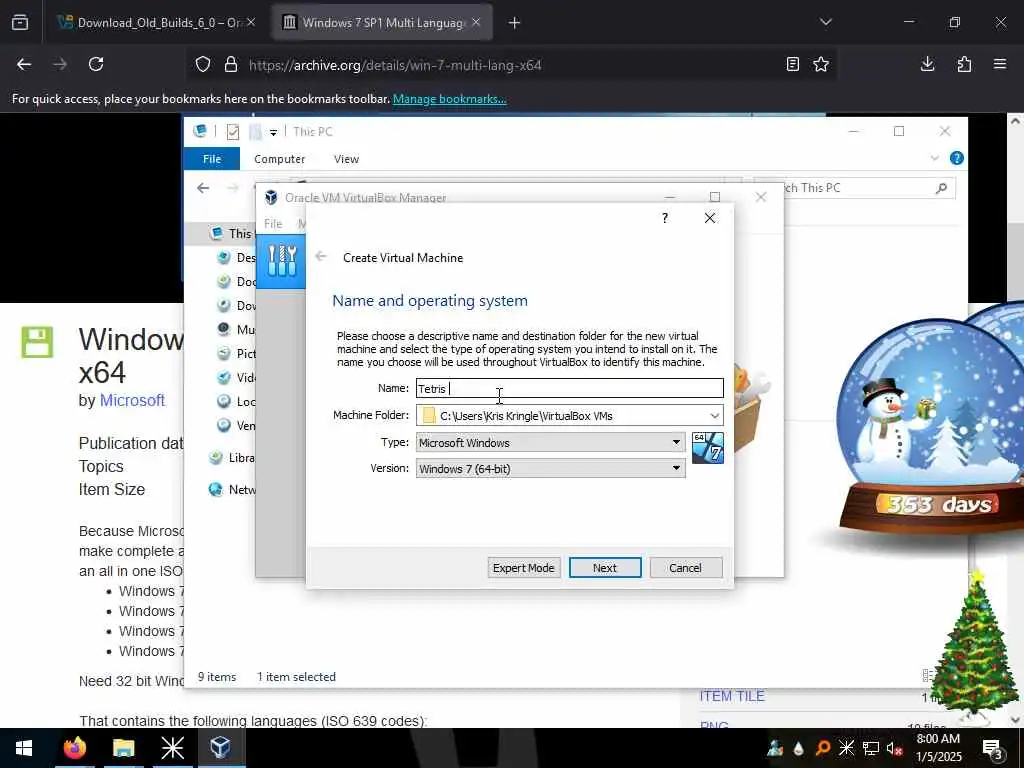Close the Windows 7 SP1 Multi Language tab
The height and width of the screenshot is (768, 1024).
(x=476, y=22)
